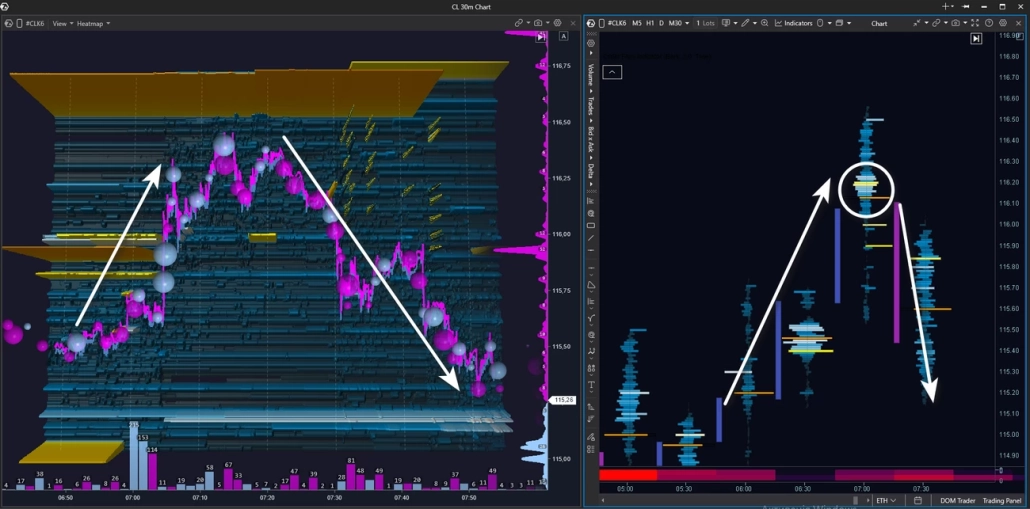The width and height of the screenshot is (1030, 509).
Task: Select the text tool in drawing sidebar
Action: 591,384
